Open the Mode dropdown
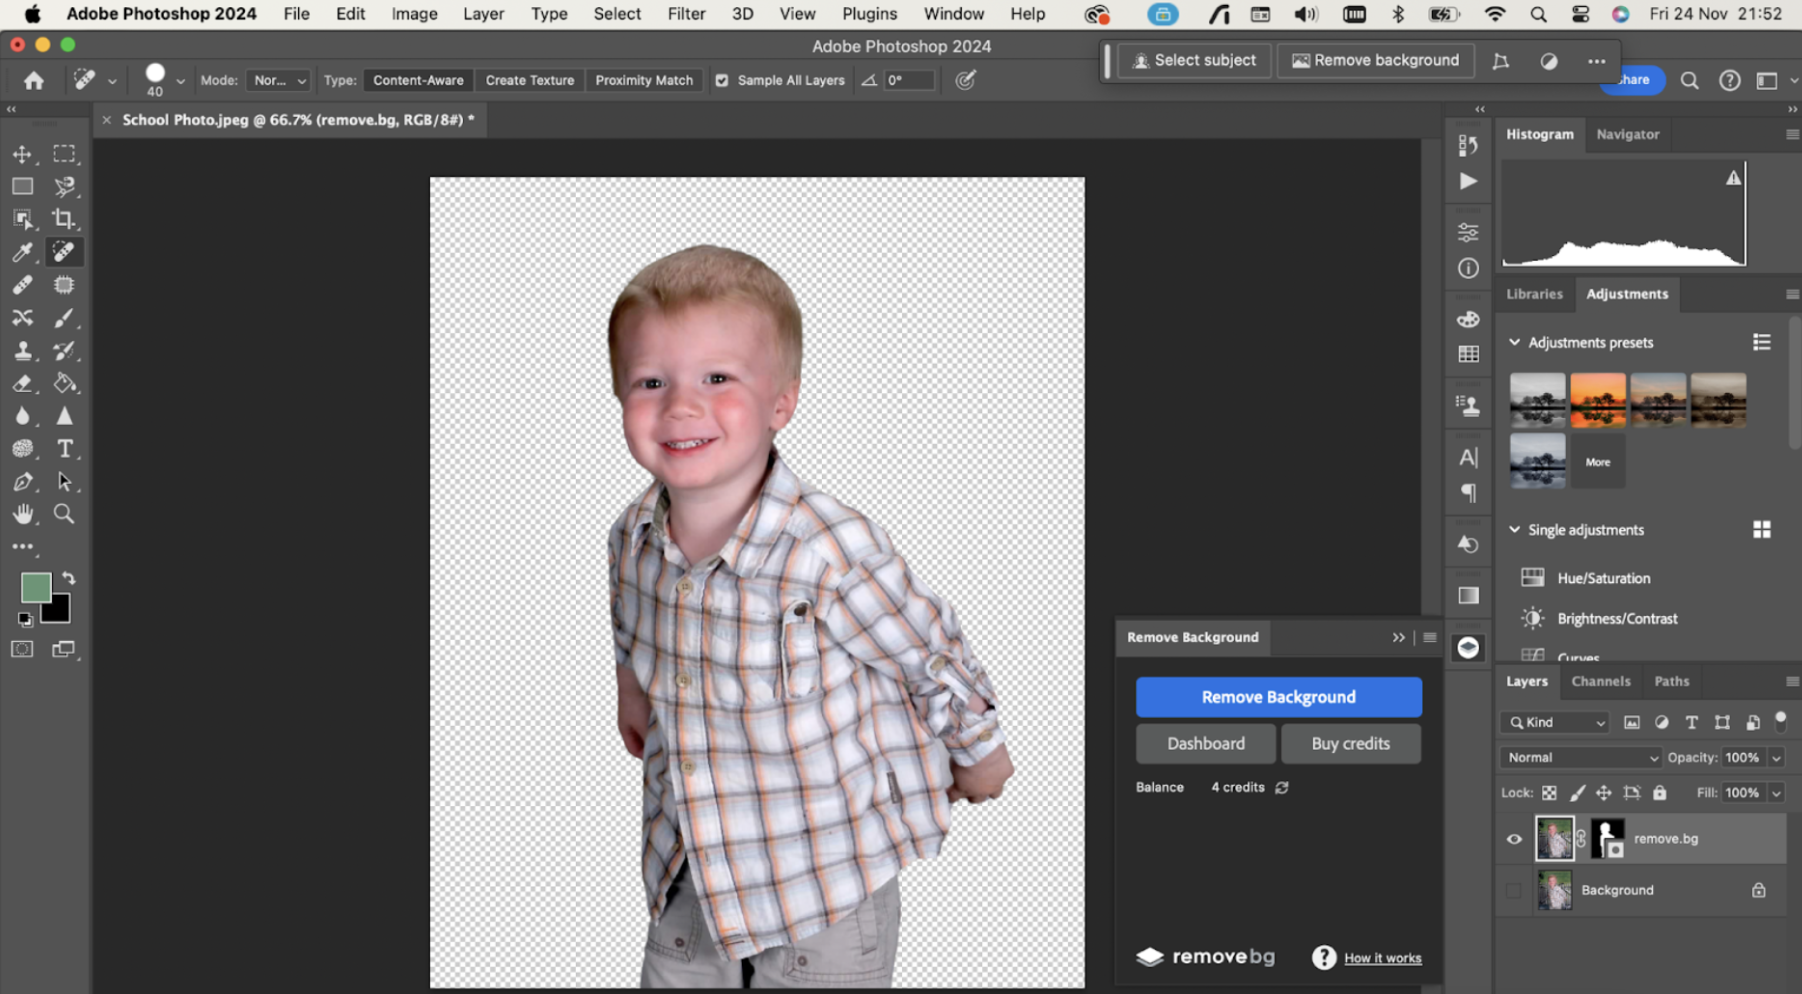This screenshot has height=994, width=1802. coord(278,80)
